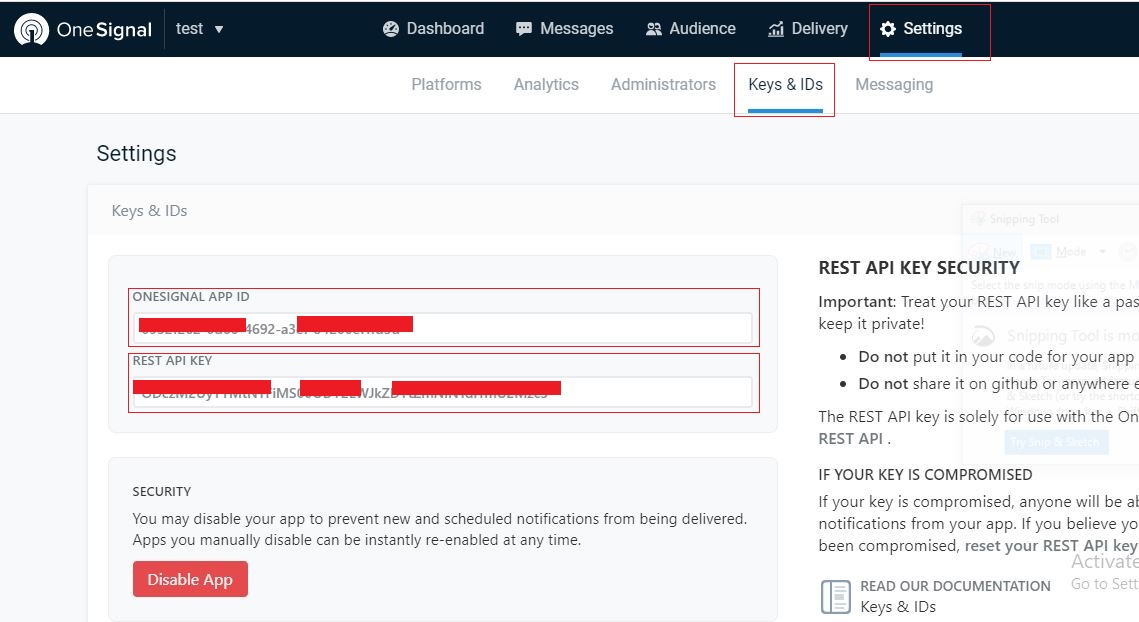Click the Messages speech bubble icon
The image size is (1139, 622).
pos(524,29)
